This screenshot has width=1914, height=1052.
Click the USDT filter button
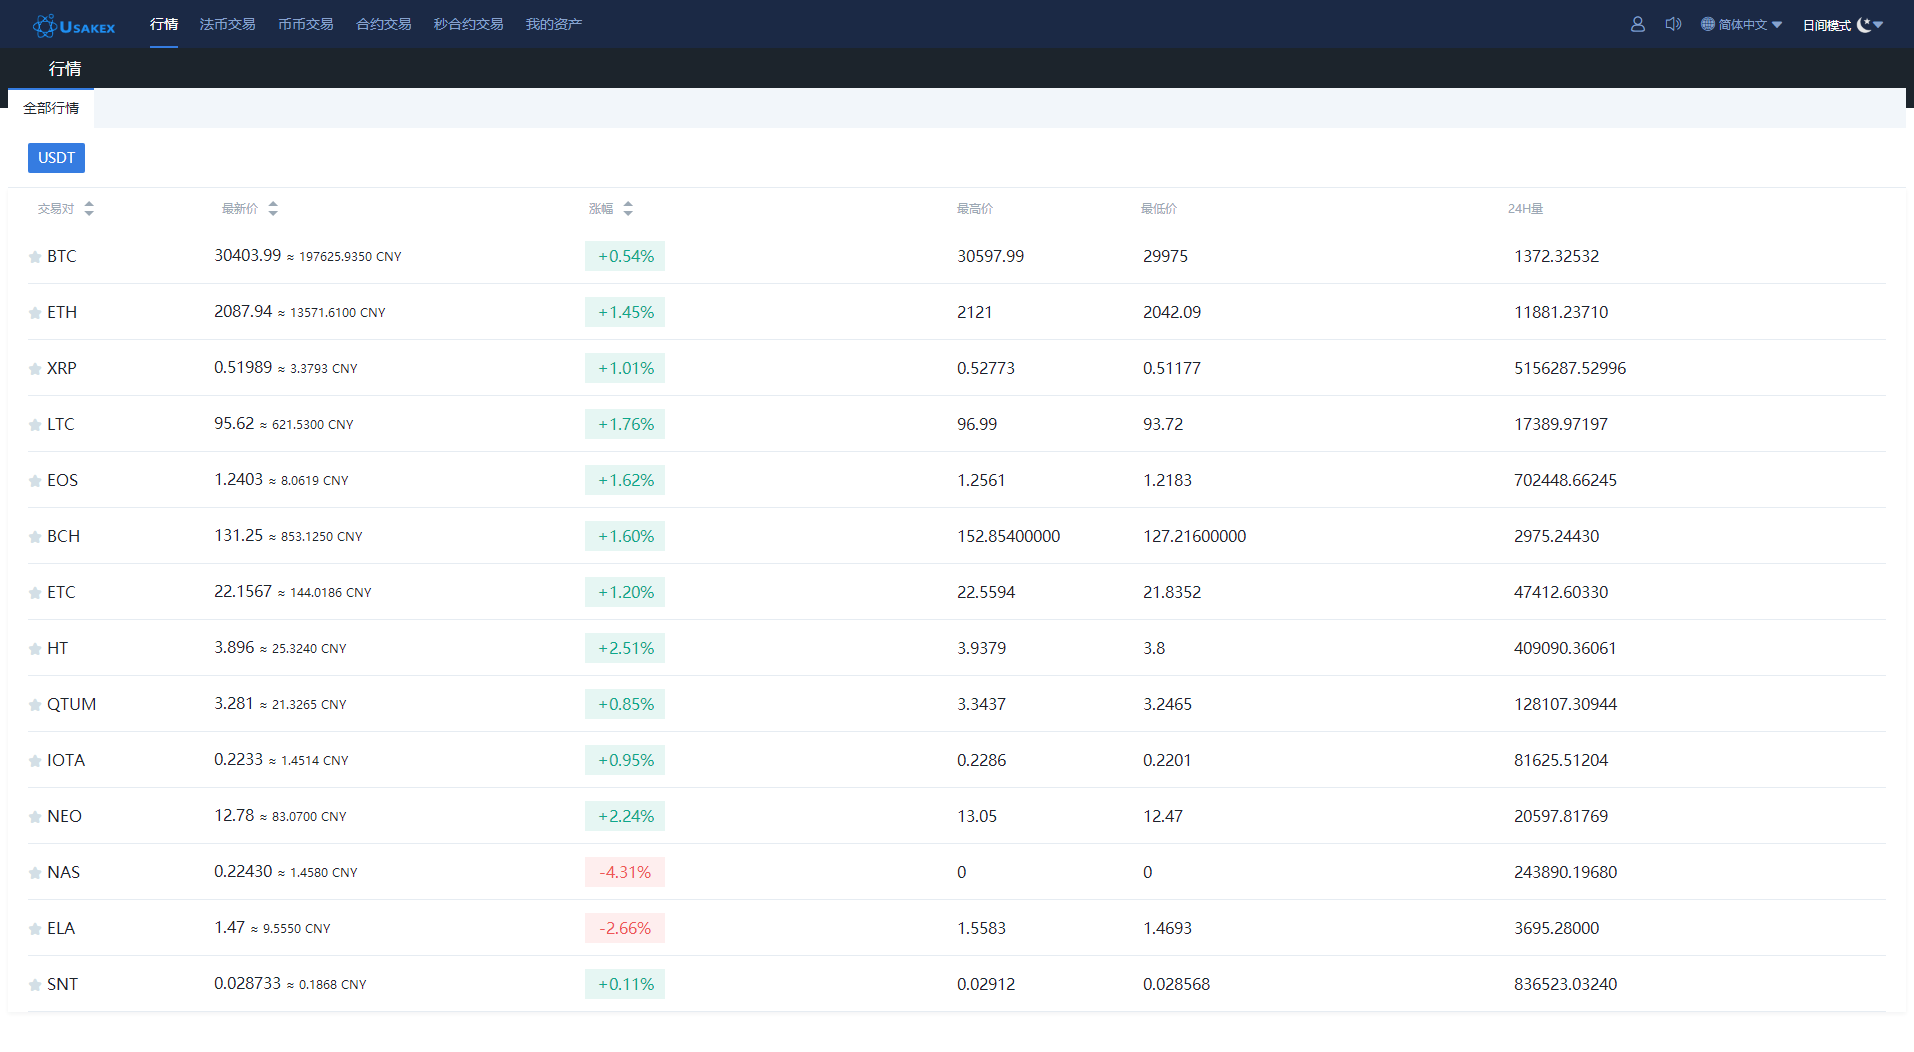(56, 158)
